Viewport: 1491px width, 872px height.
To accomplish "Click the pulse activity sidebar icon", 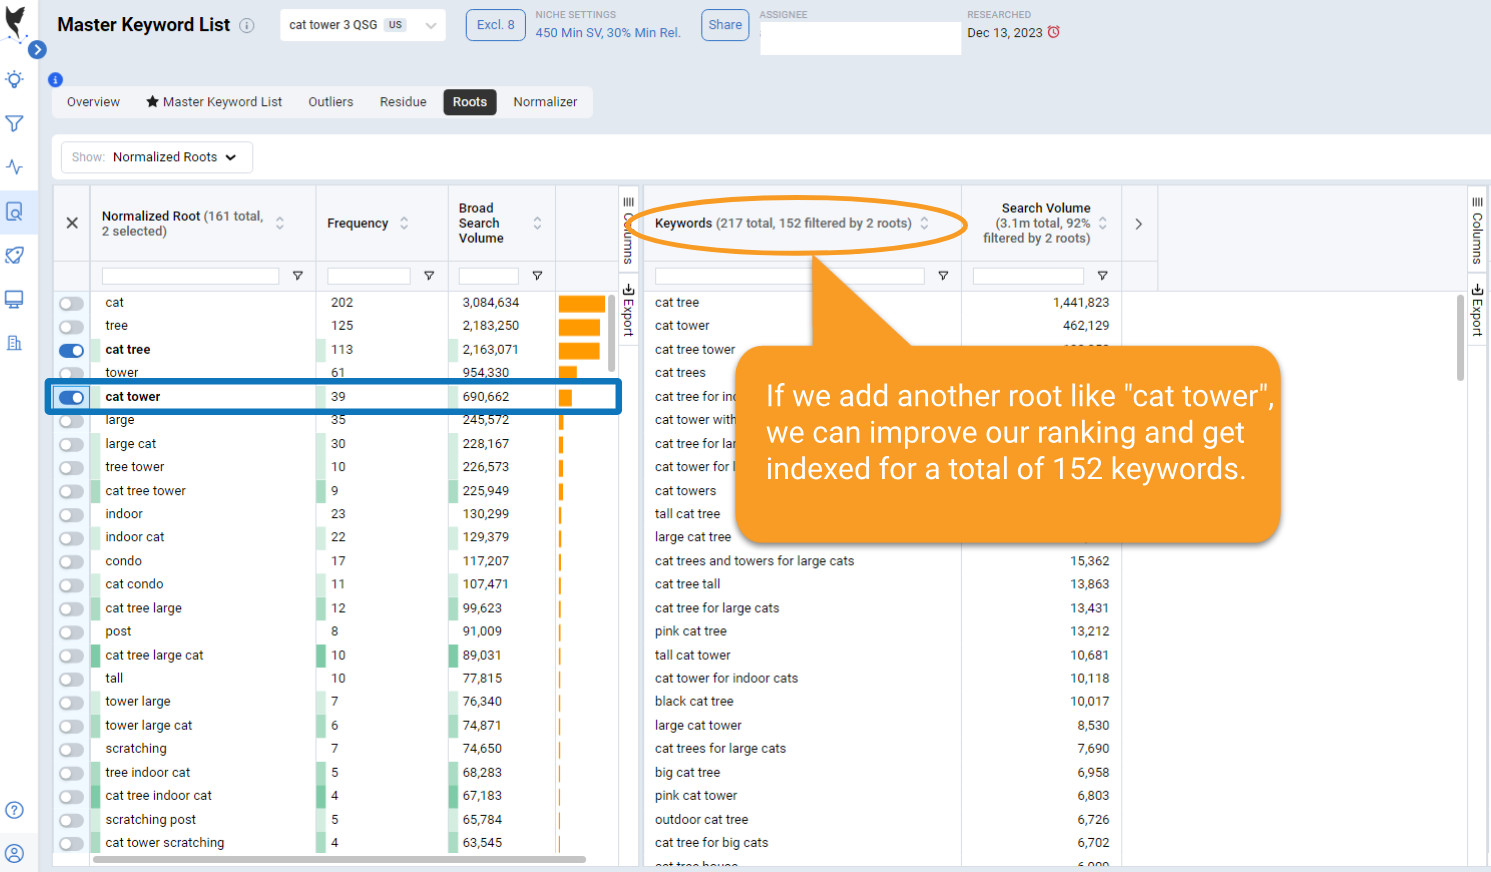I will point(14,167).
